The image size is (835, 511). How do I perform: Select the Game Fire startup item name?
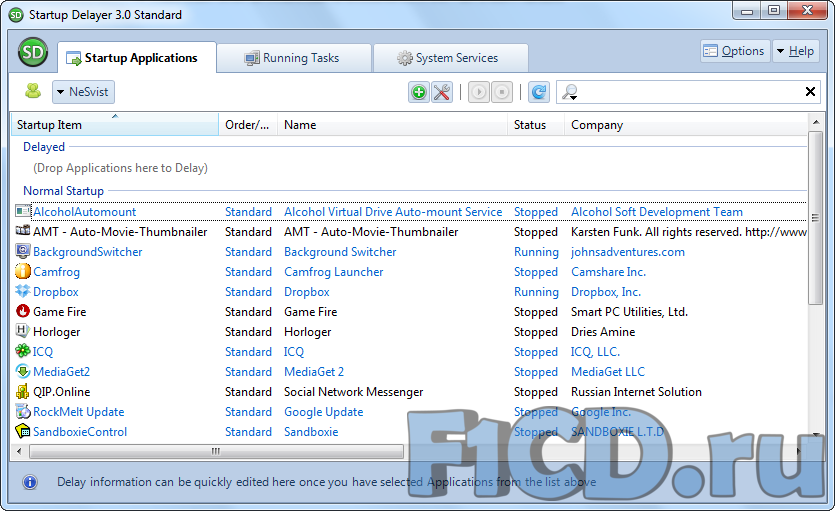click(x=60, y=312)
